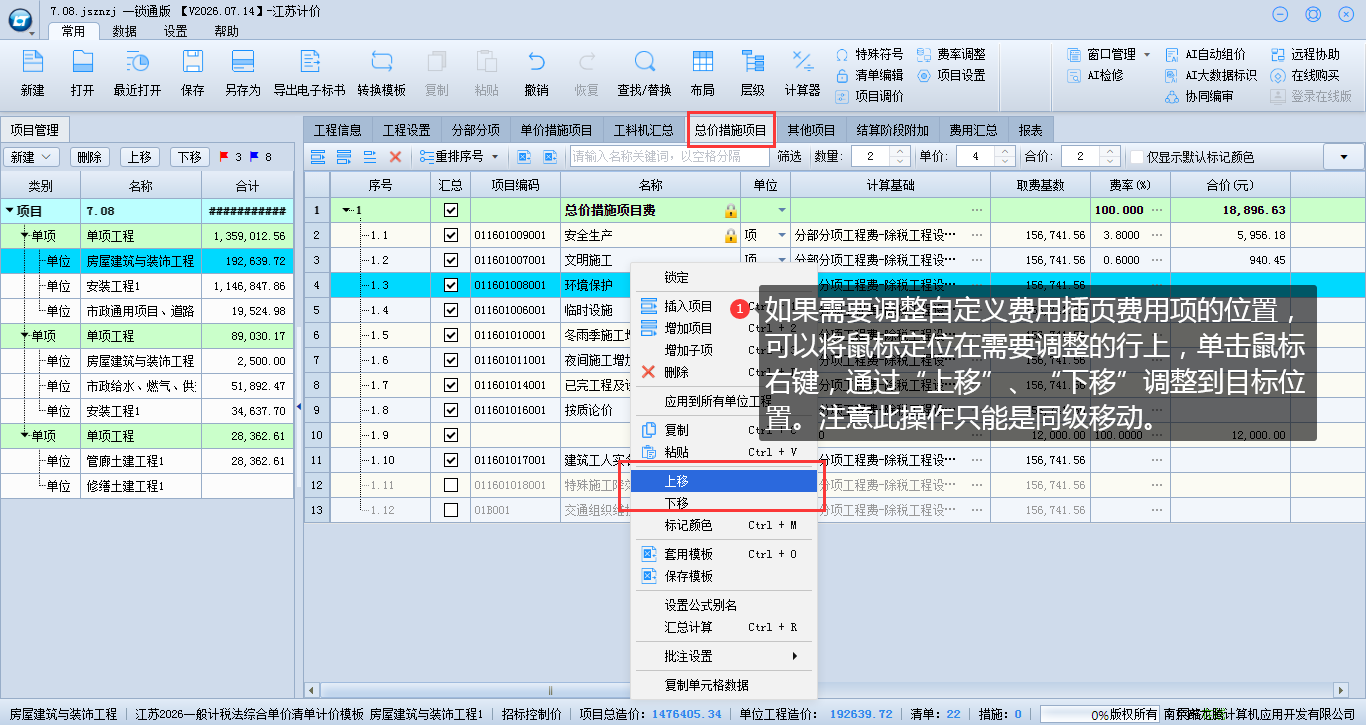Click 项目调价 in the ribbon
Image resolution: width=1366 pixels, height=725 pixels.
(869, 97)
